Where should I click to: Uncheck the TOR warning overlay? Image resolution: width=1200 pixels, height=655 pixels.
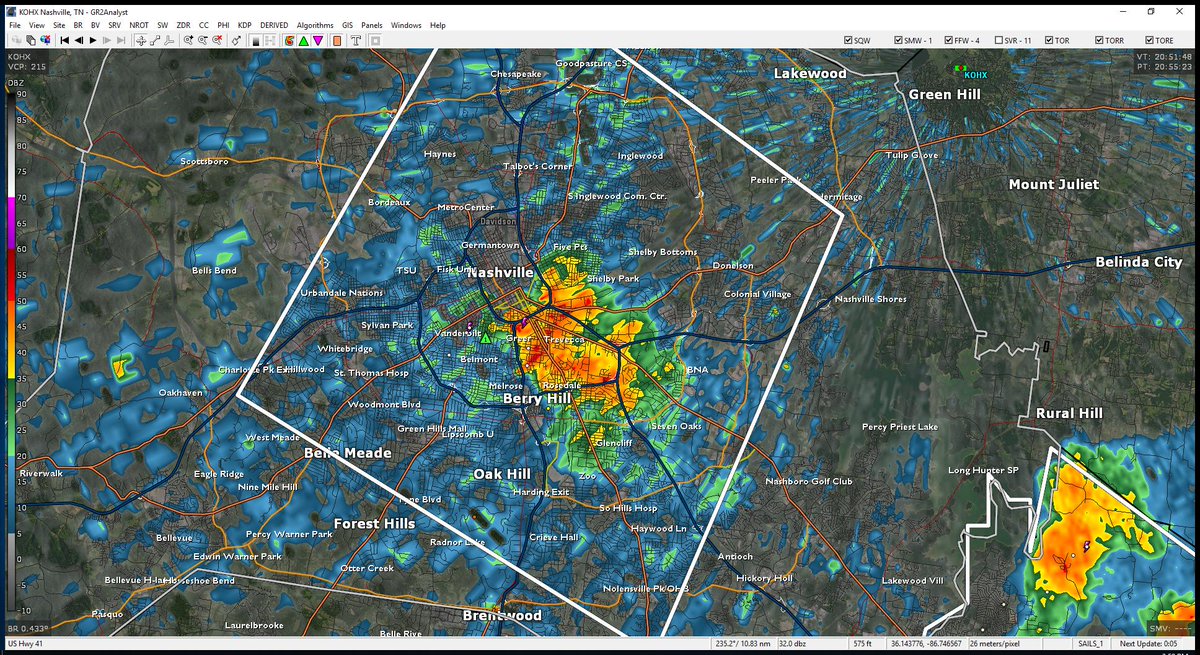click(1047, 40)
